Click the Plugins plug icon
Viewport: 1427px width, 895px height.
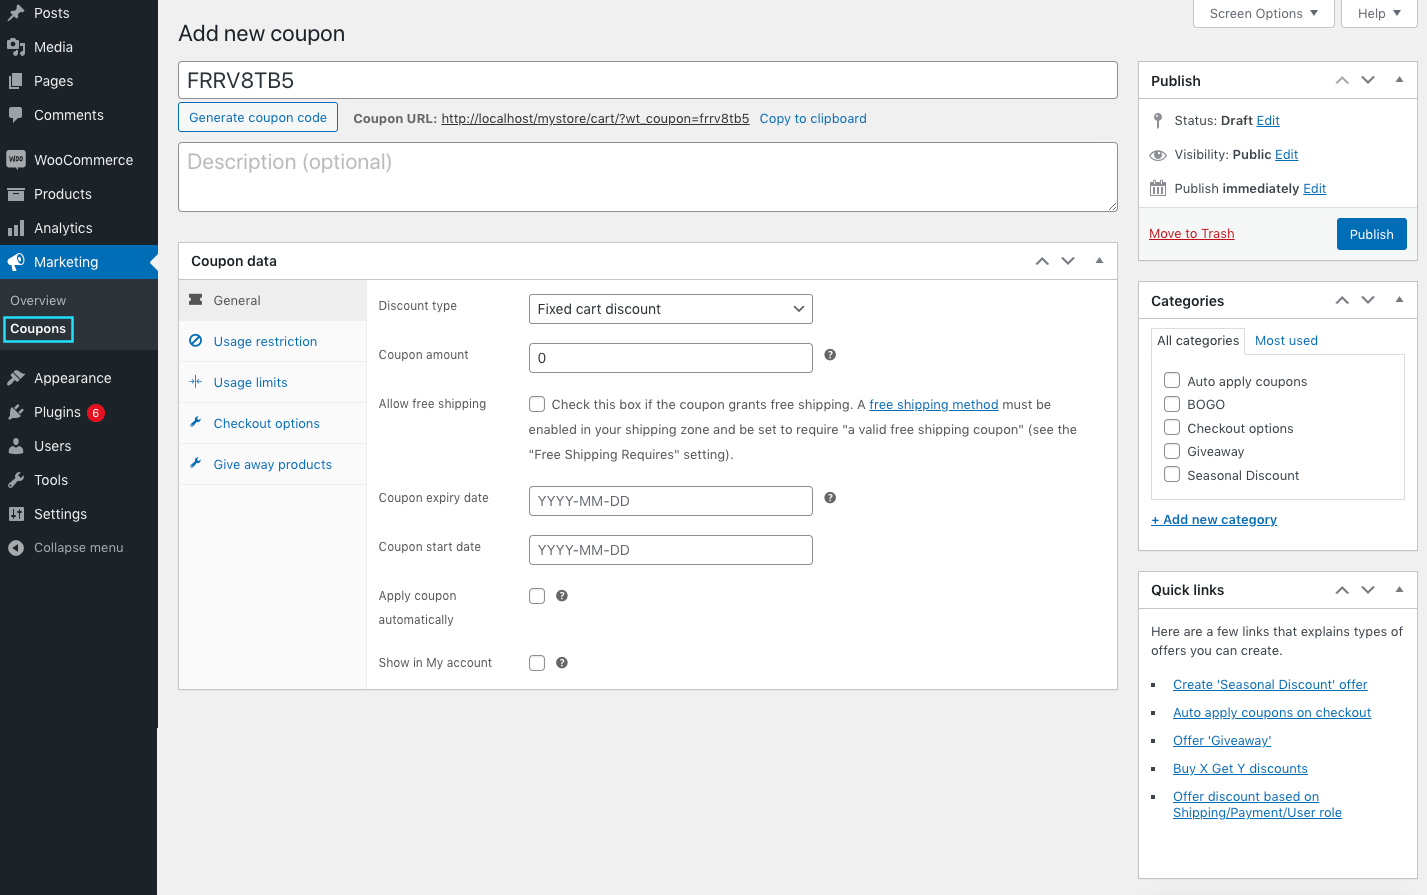click(16, 412)
